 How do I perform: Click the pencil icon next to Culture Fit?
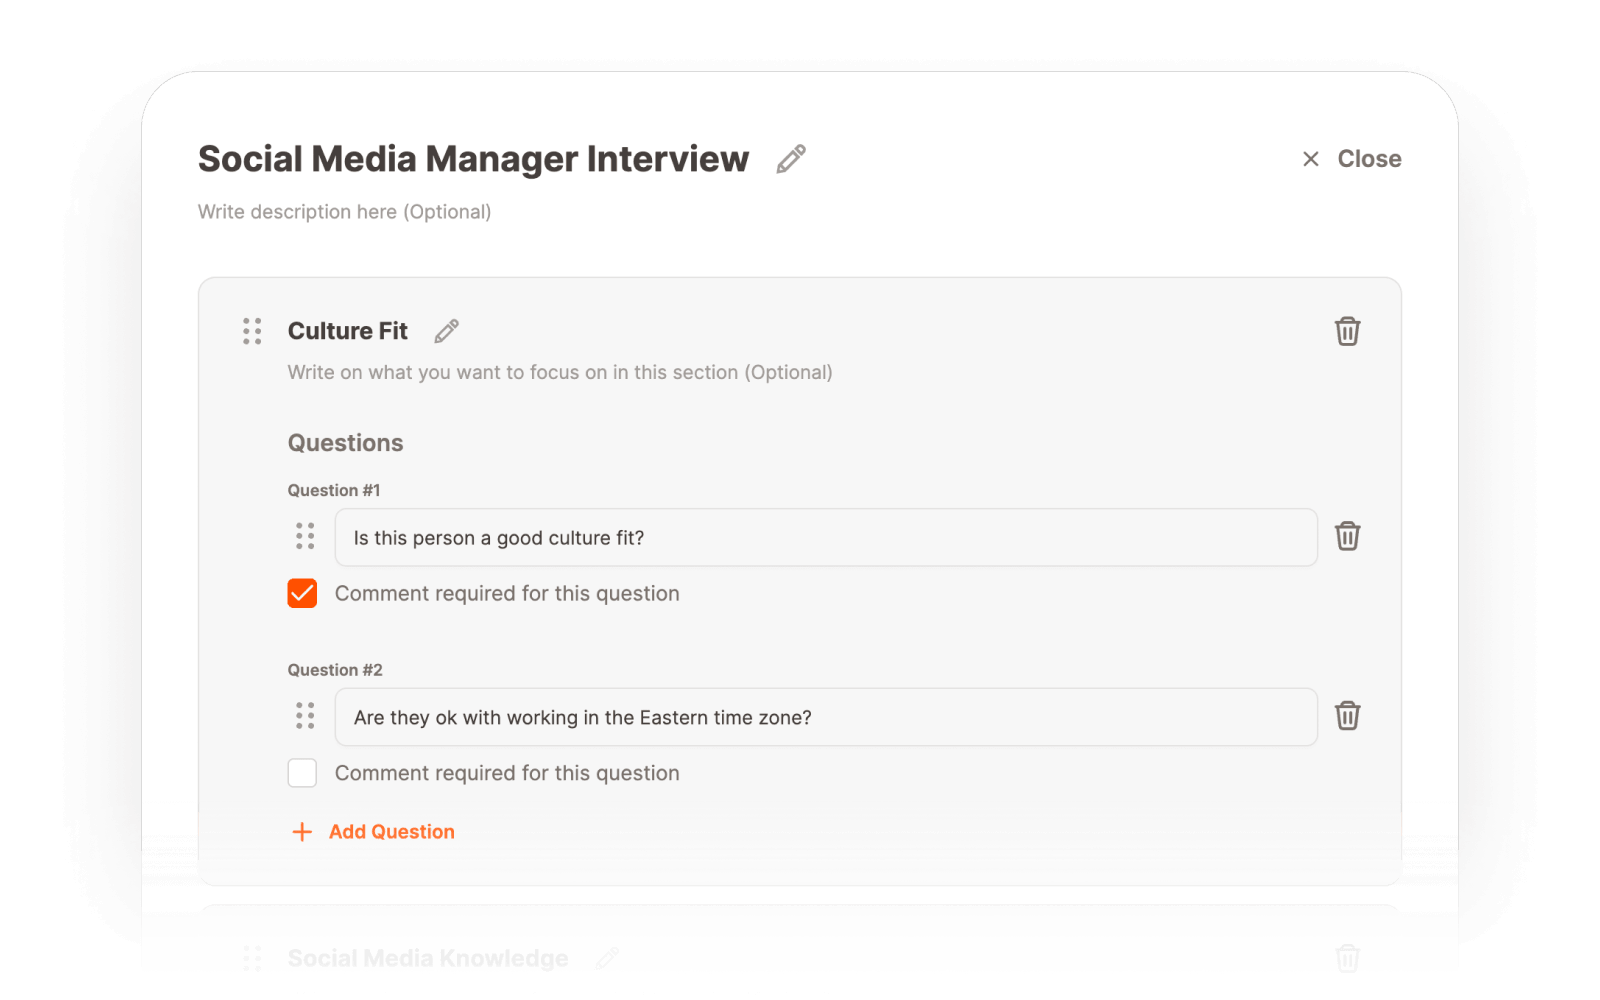point(447,331)
